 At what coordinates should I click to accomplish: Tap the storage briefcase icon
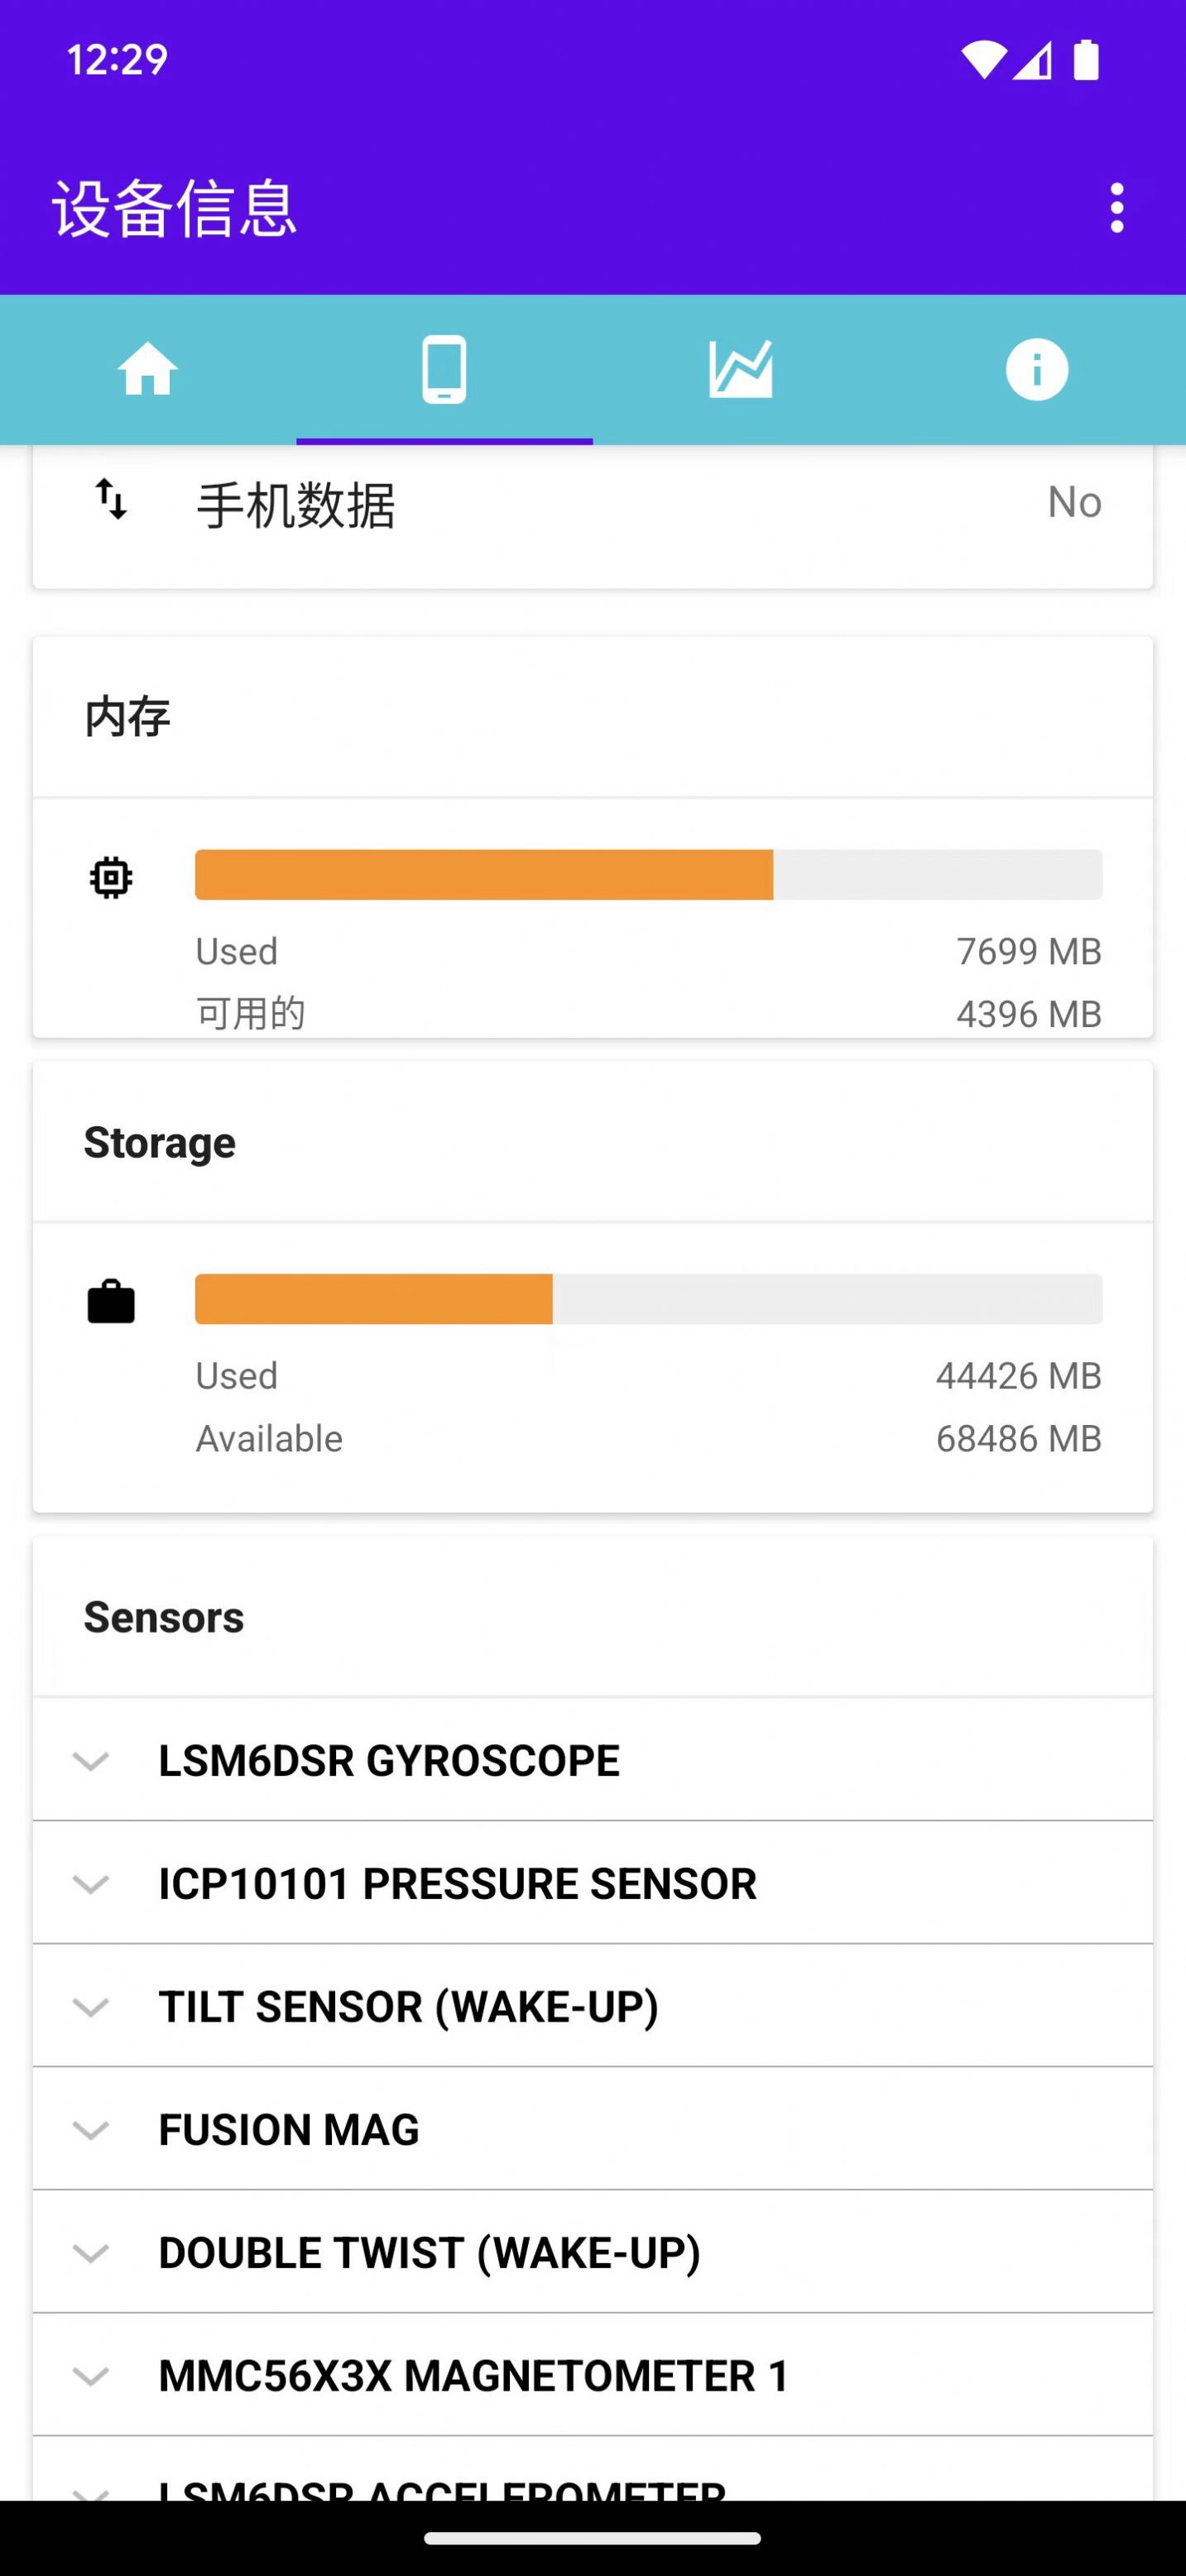(111, 1302)
